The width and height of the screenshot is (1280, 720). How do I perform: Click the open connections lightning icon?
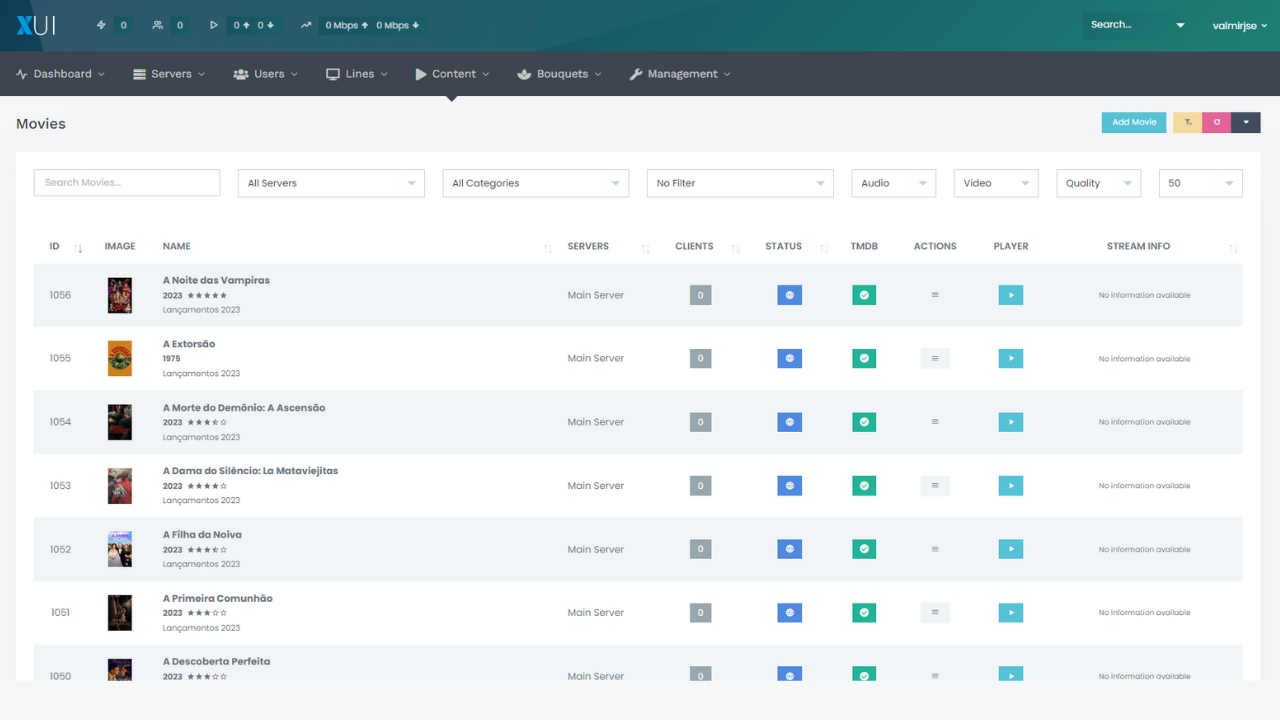pyautogui.click(x=101, y=25)
